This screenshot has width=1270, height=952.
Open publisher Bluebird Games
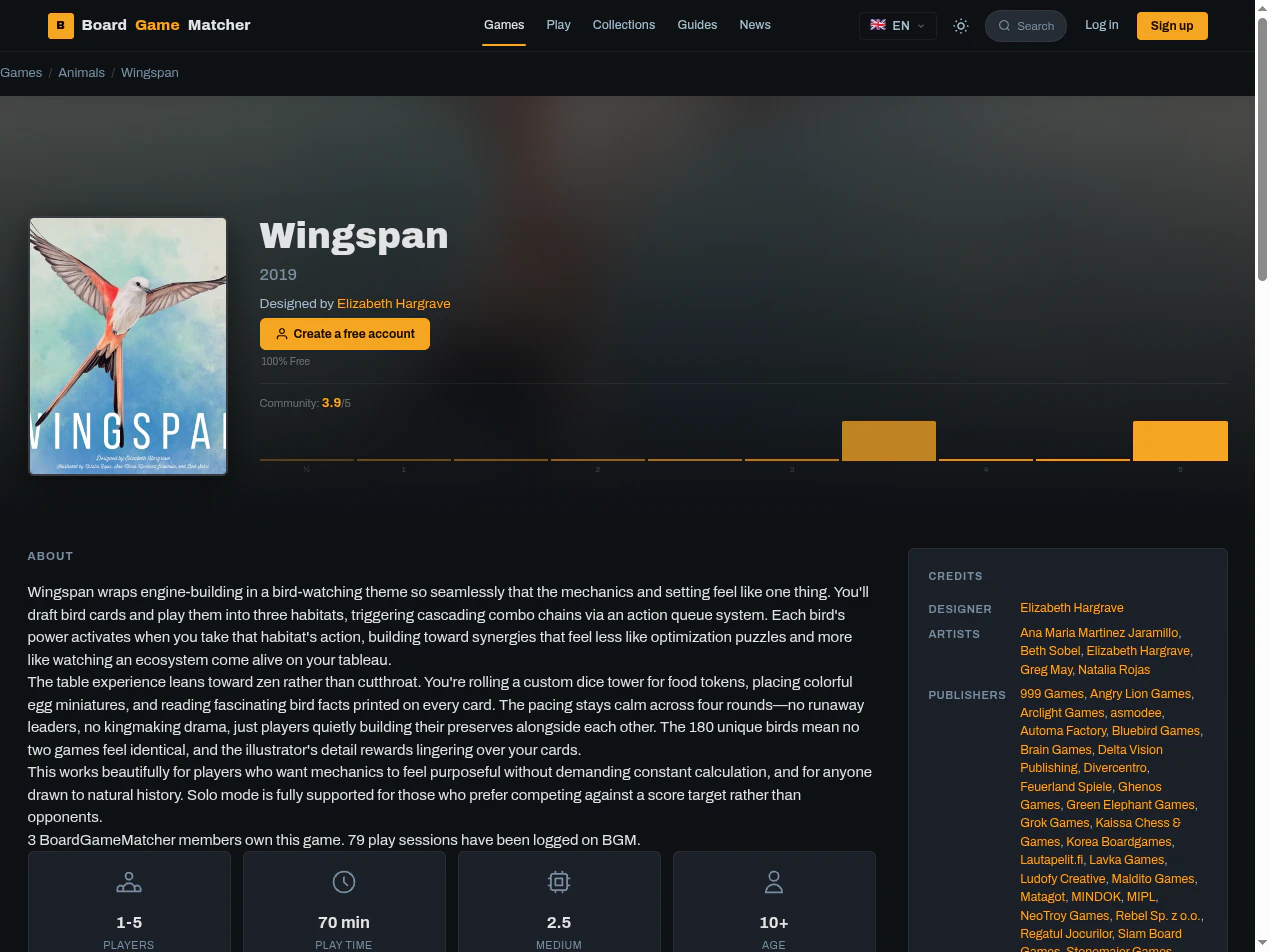[1156, 731]
